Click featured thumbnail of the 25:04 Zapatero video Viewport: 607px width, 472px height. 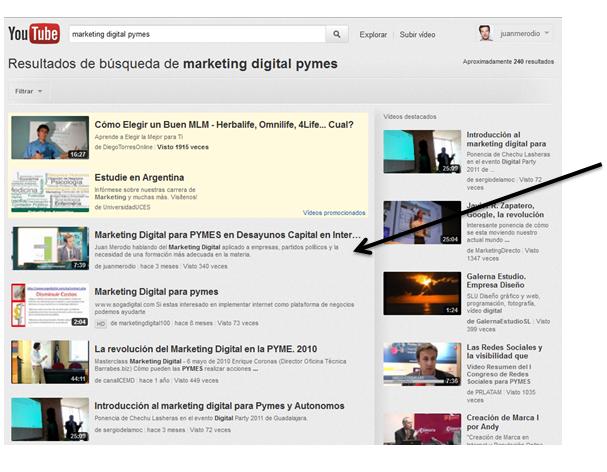(422, 222)
